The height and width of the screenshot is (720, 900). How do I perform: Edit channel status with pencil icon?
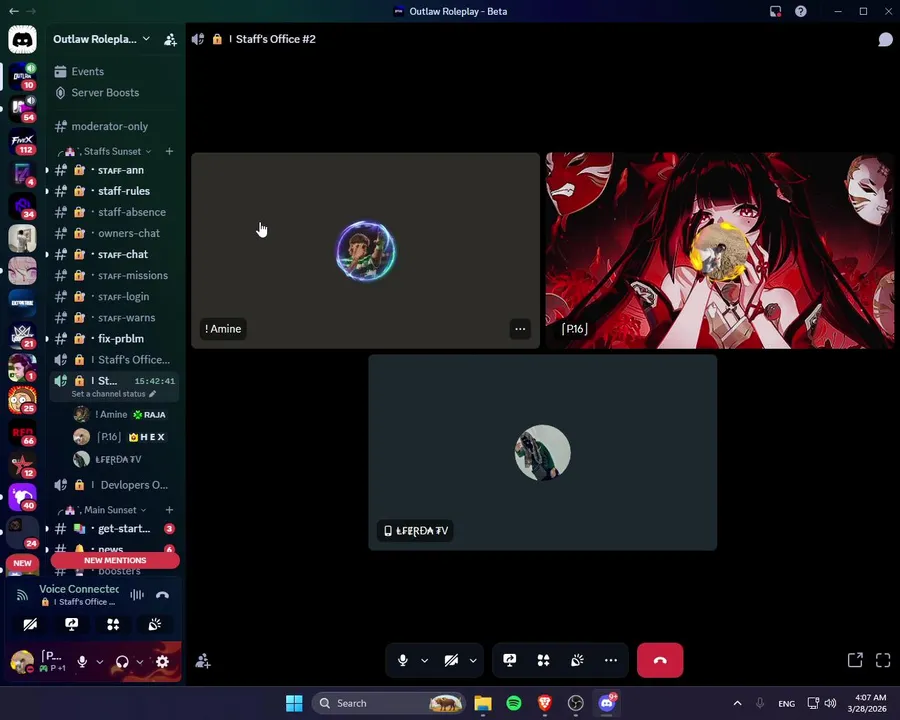(x=152, y=394)
